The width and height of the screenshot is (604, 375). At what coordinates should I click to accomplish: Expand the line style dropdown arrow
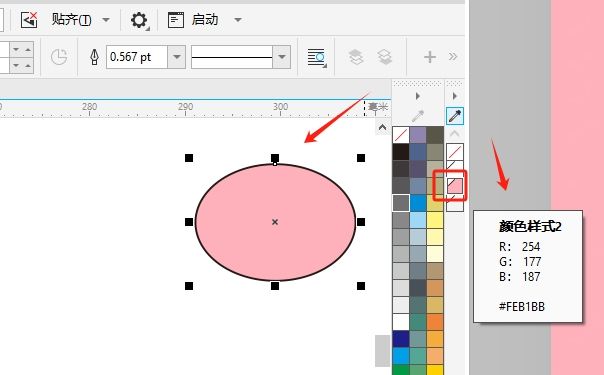[x=282, y=57]
